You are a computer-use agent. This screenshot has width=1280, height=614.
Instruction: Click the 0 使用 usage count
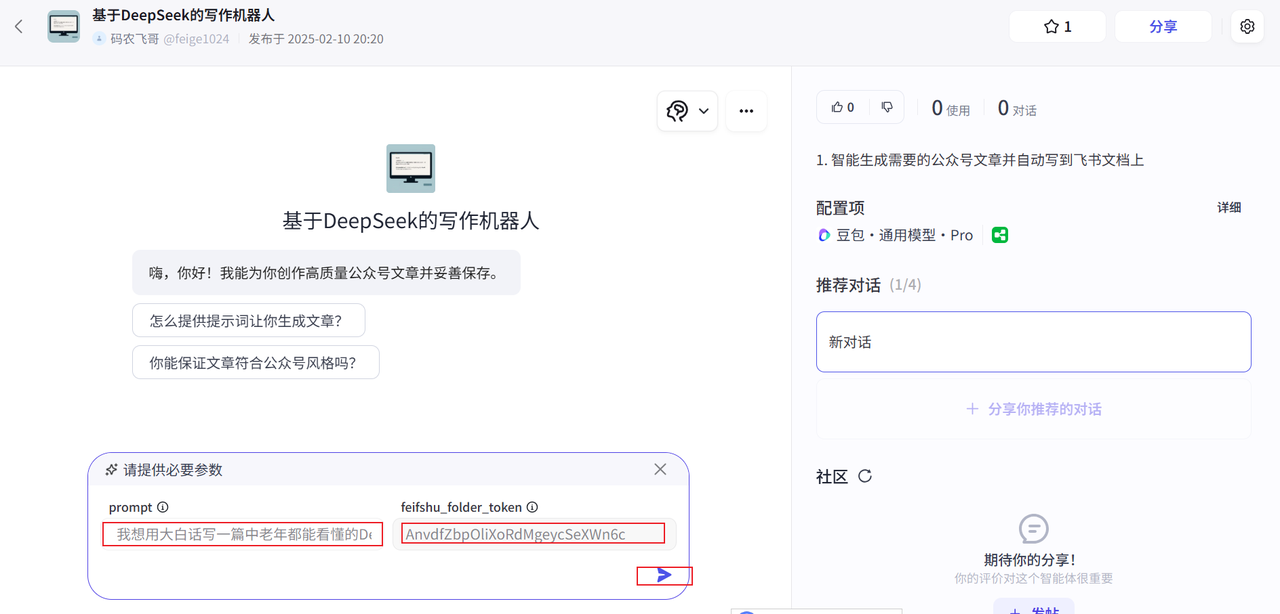click(x=951, y=108)
